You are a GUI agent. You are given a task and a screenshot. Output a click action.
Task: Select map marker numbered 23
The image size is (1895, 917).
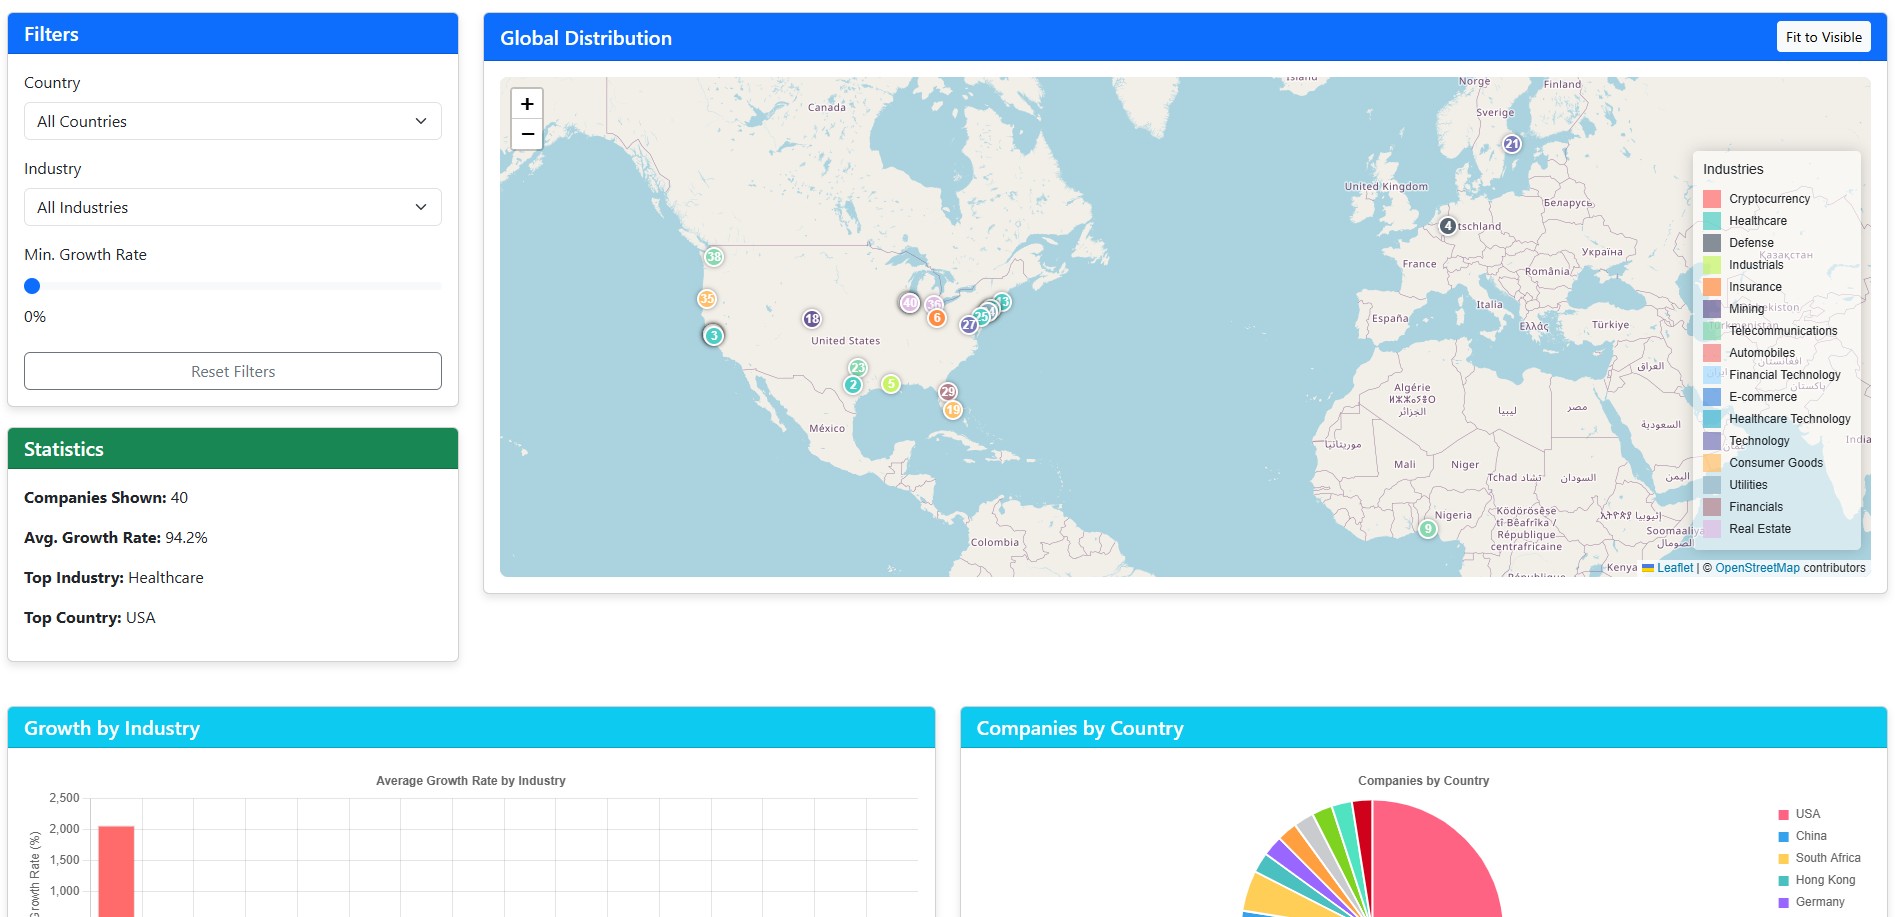[858, 368]
